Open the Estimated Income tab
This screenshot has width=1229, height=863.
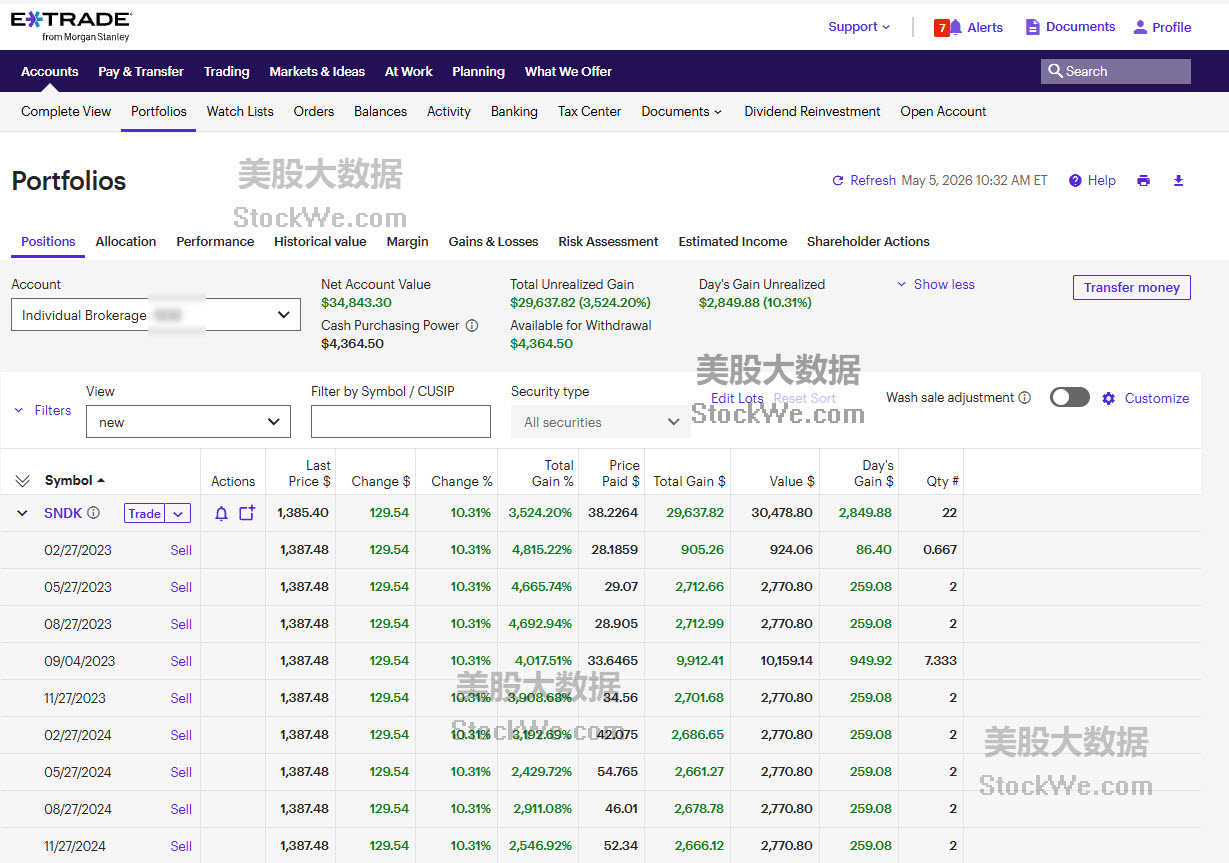pos(733,241)
